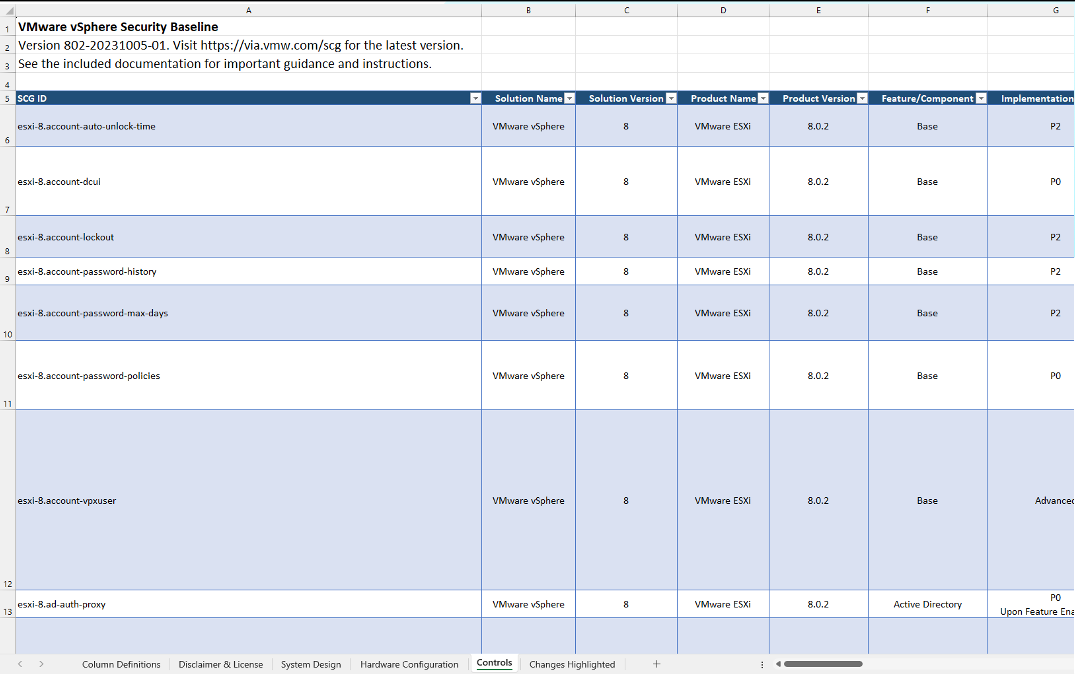Open the Product Name filter dropdown
Viewport: 1075px width, 674px height.
[x=764, y=99]
